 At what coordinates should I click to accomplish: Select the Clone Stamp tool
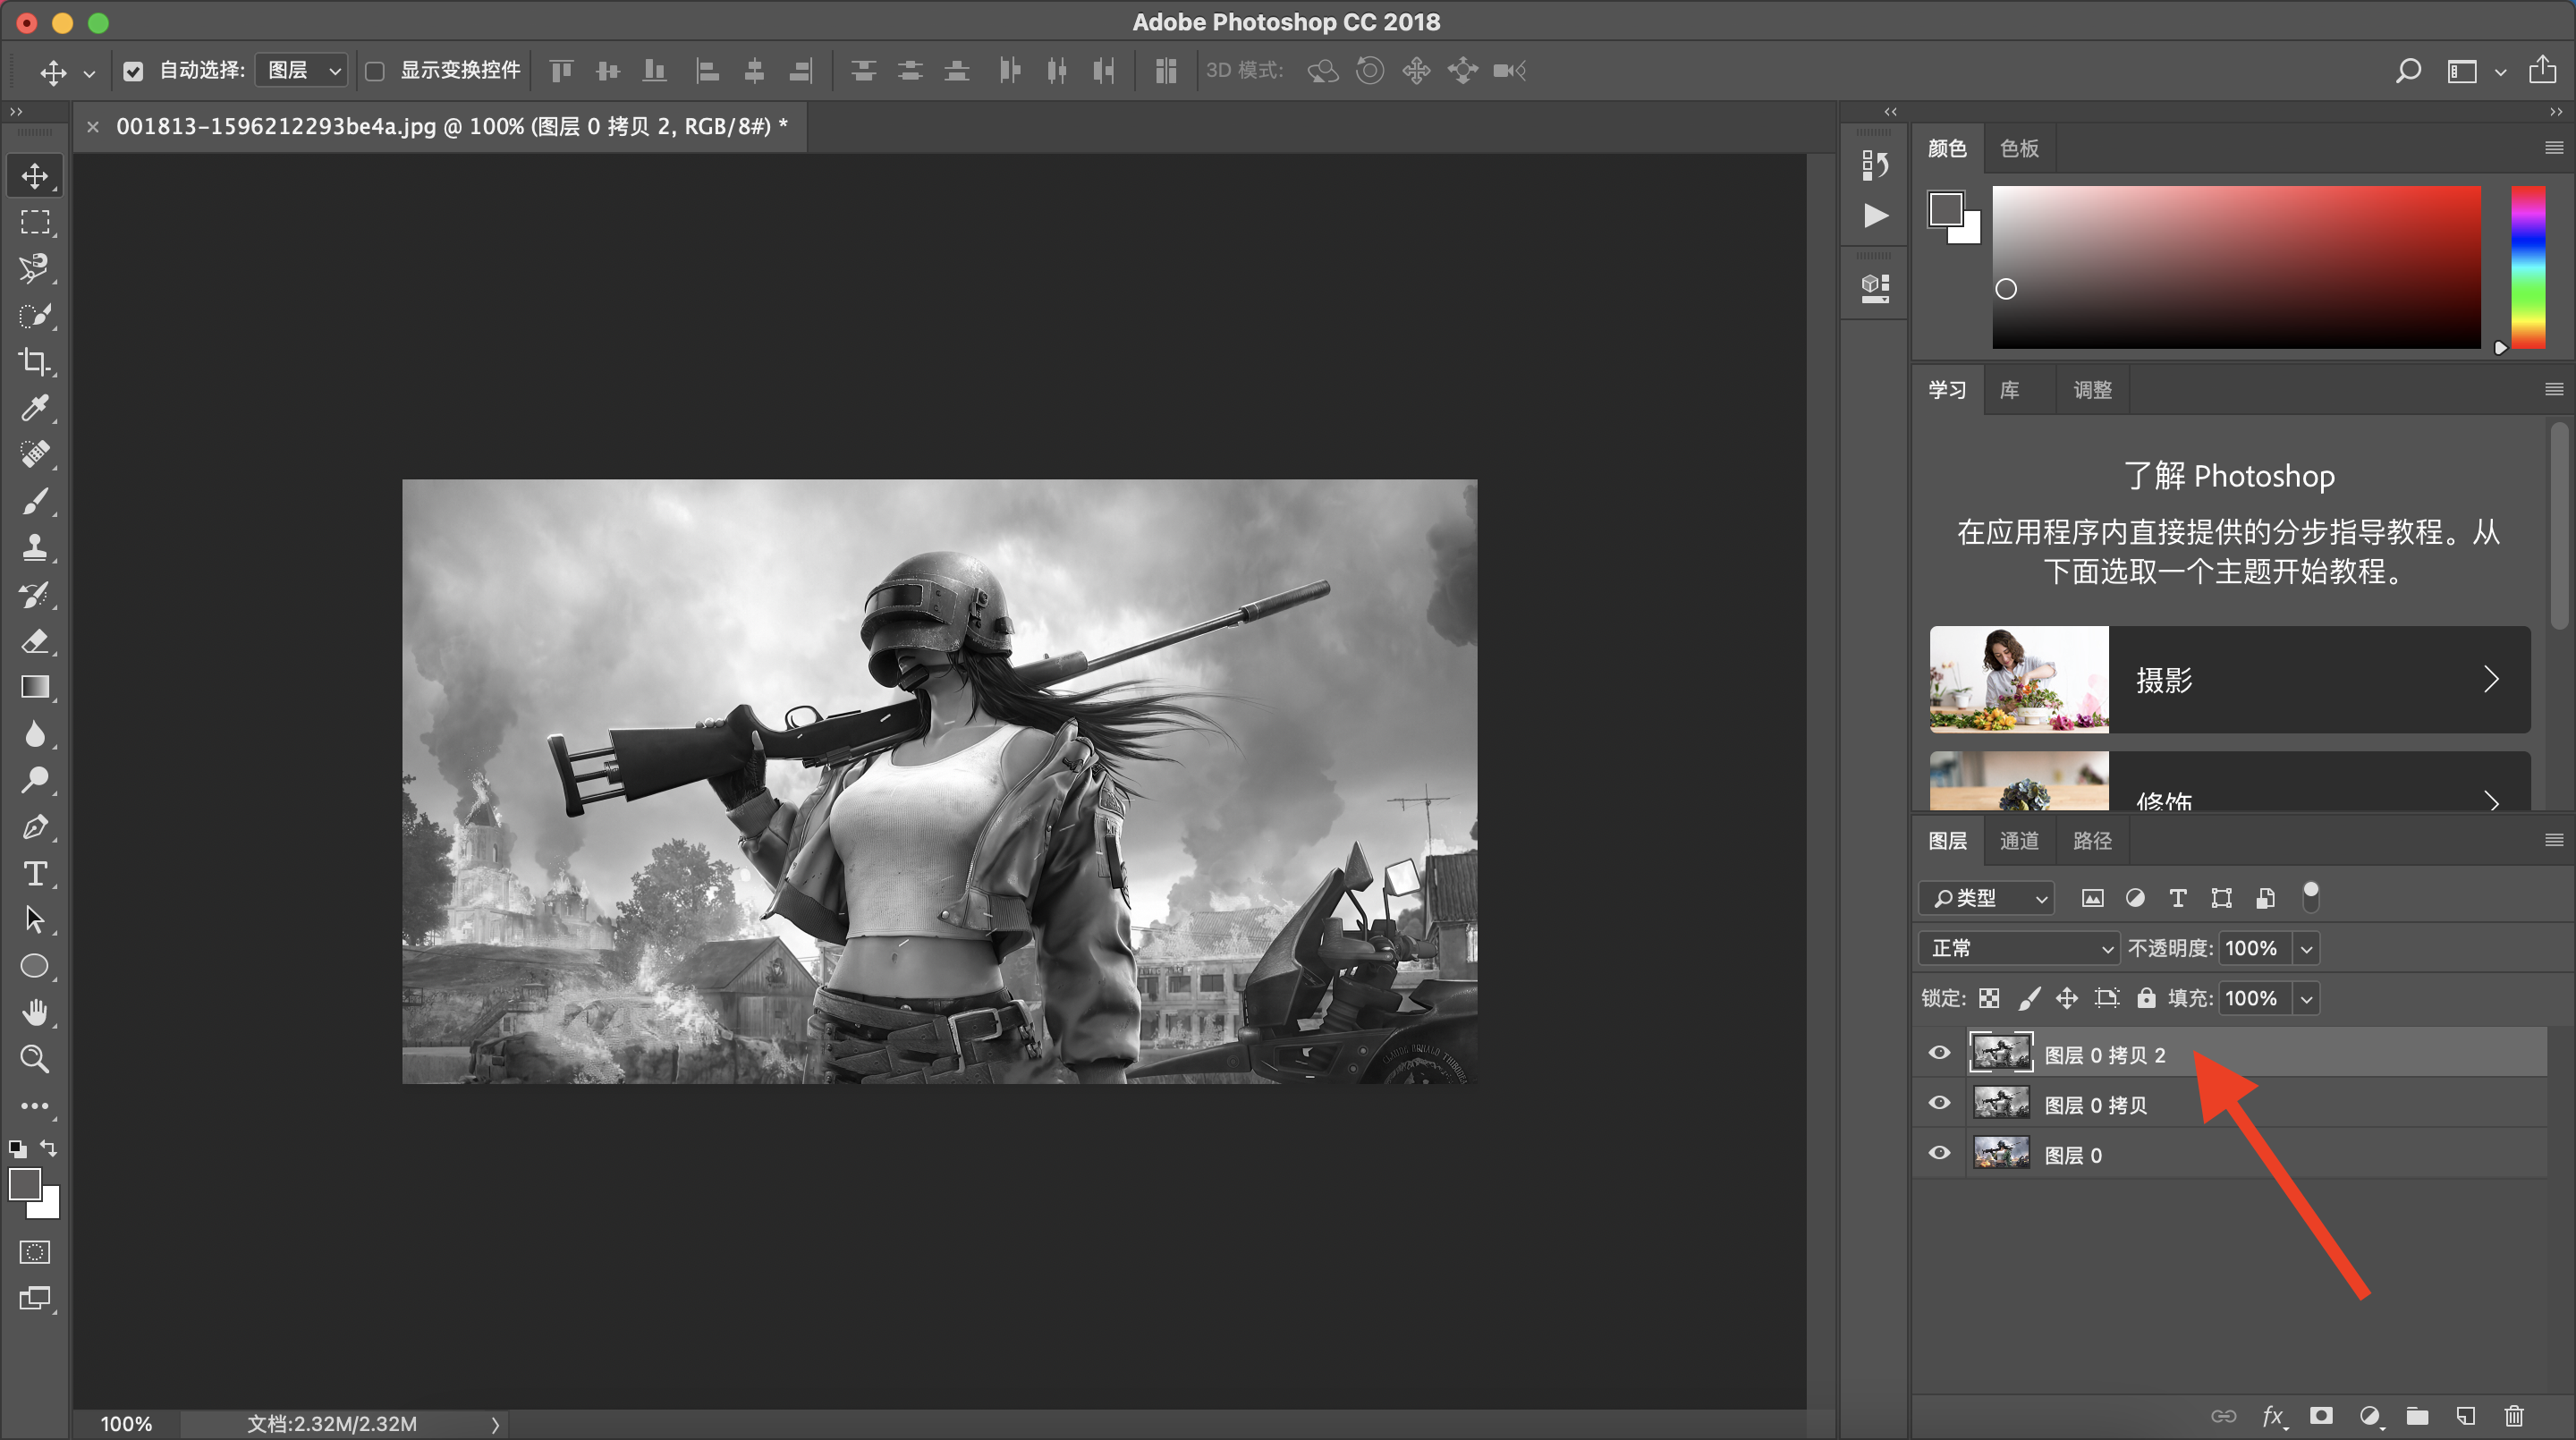(35, 547)
